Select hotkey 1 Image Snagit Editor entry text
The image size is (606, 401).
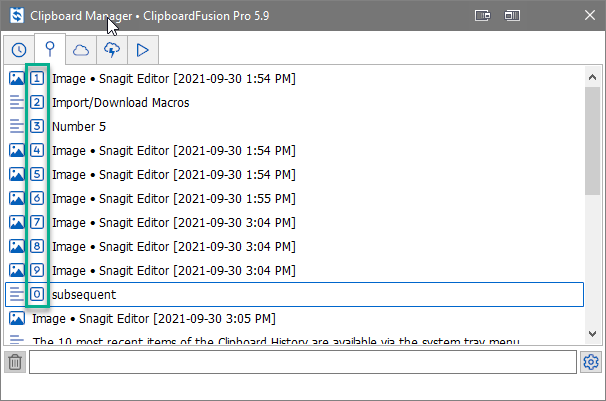(x=174, y=79)
